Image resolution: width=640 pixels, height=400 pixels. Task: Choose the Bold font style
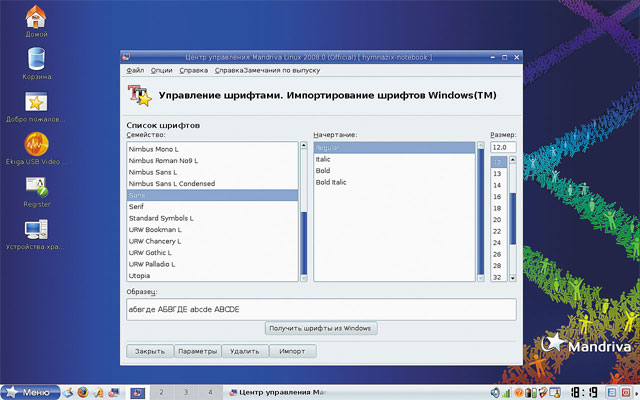[394, 171]
